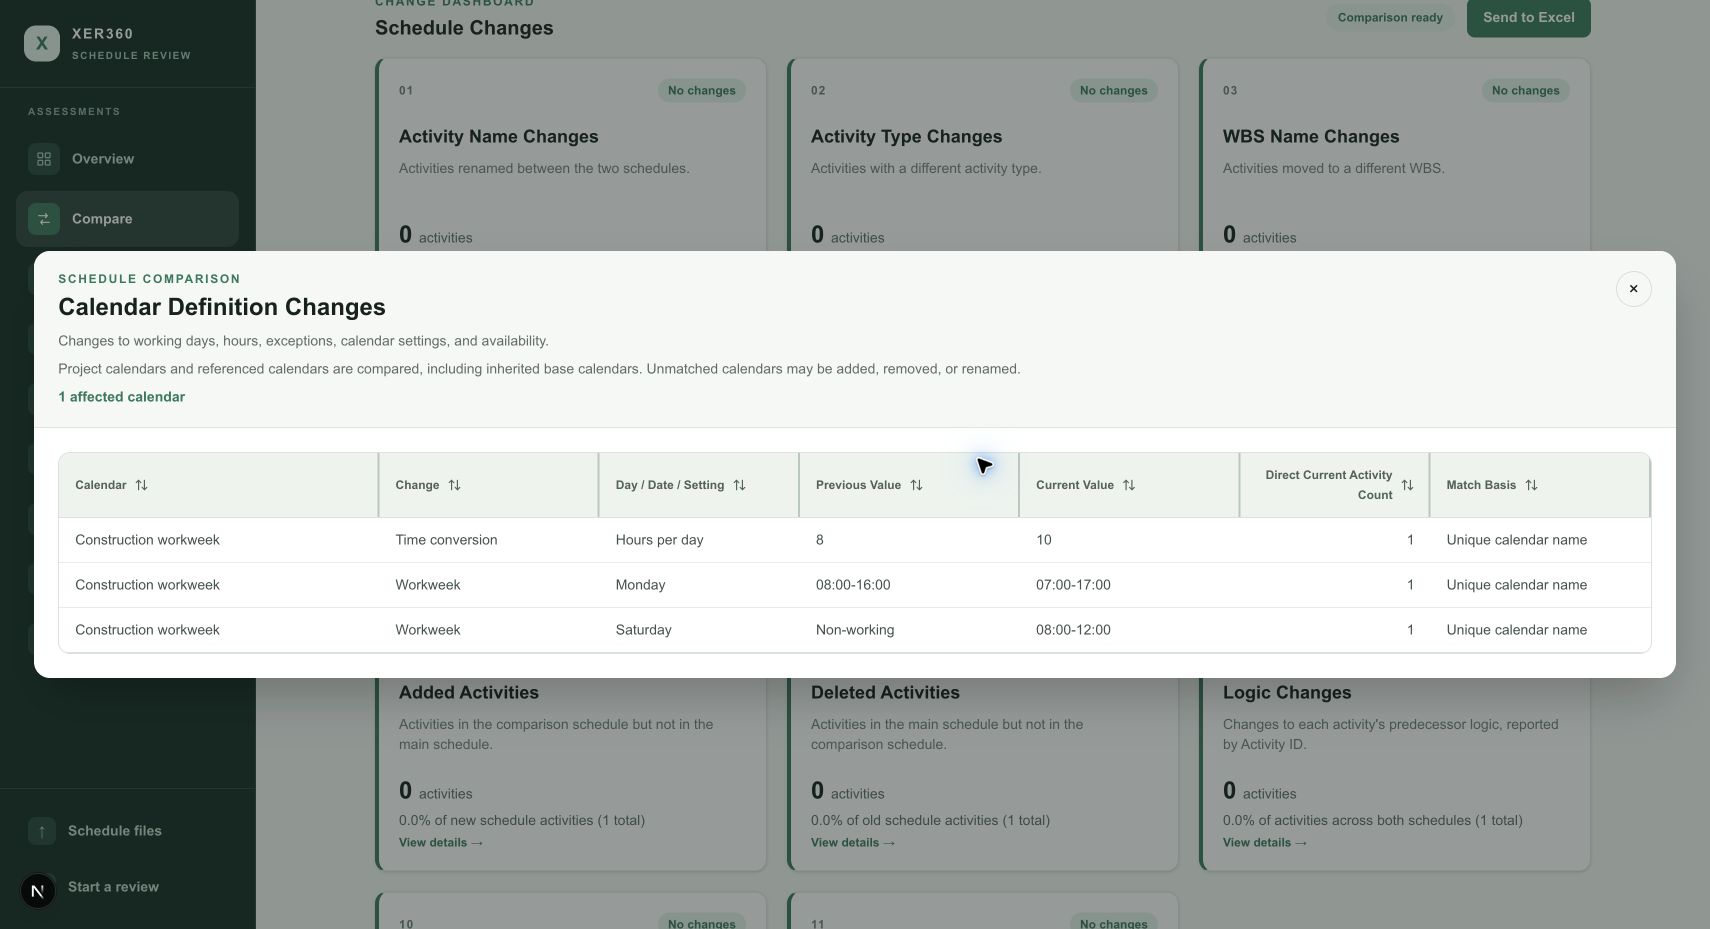
Task: Sort by Current Value arrows
Action: 1129,485
